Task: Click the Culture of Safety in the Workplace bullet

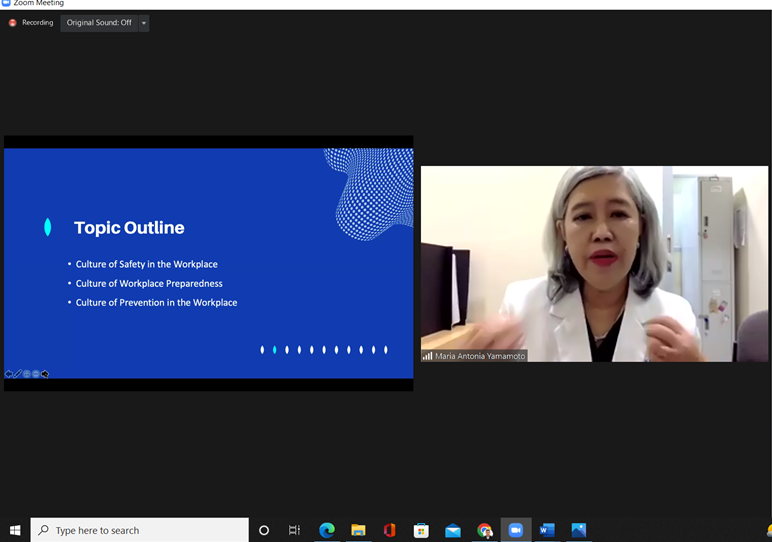Action: (x=146, y=264)
